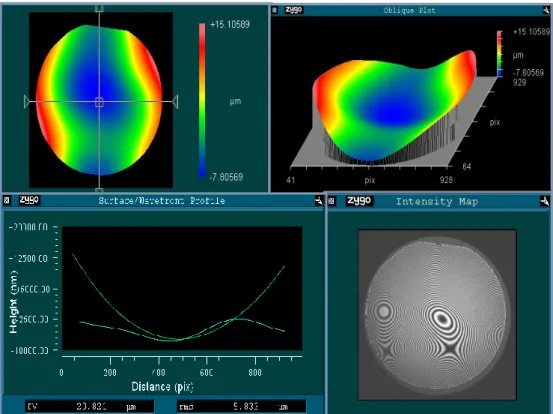
Task: Click the pin icon on Surface/Wavefront Profile titlebar
Action: point(318,201)
